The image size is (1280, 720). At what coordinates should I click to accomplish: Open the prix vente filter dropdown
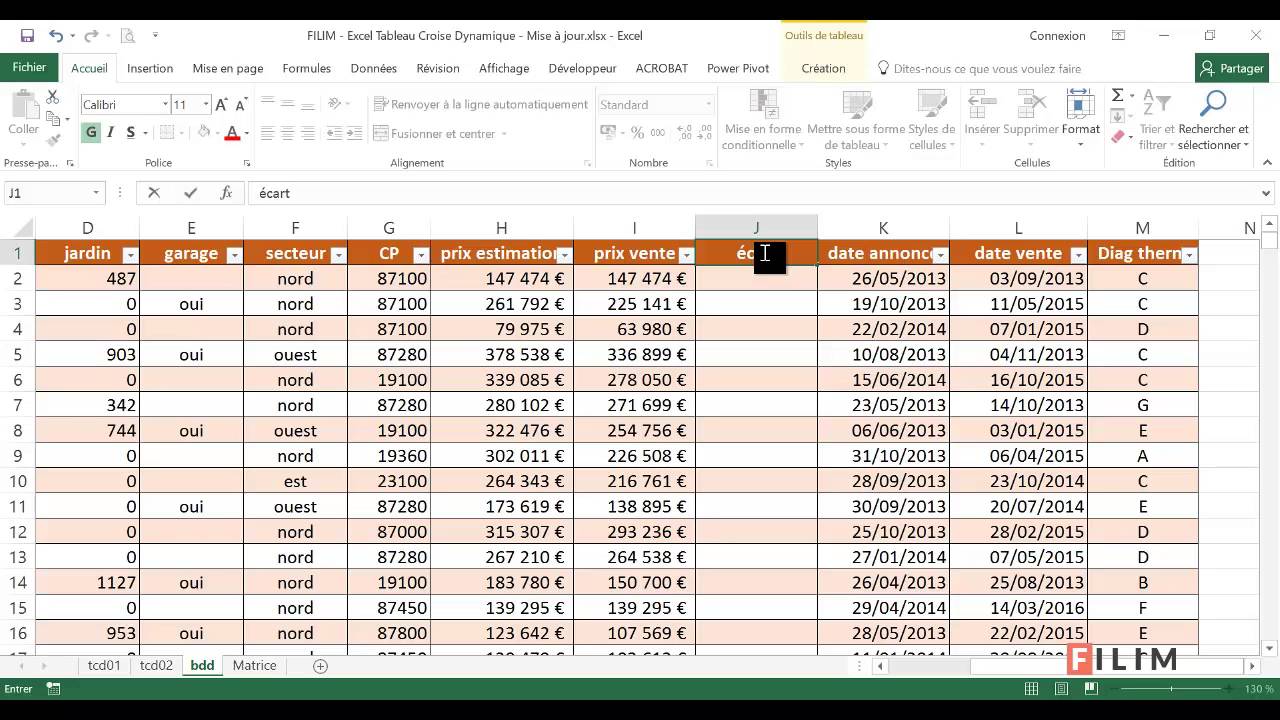click(686, 255)
